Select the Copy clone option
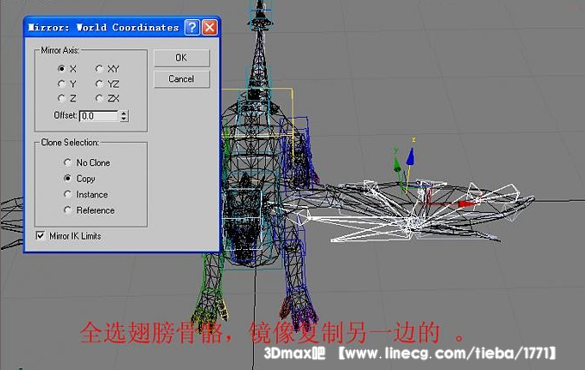The image size is (585, 370). tap(67, 178)
